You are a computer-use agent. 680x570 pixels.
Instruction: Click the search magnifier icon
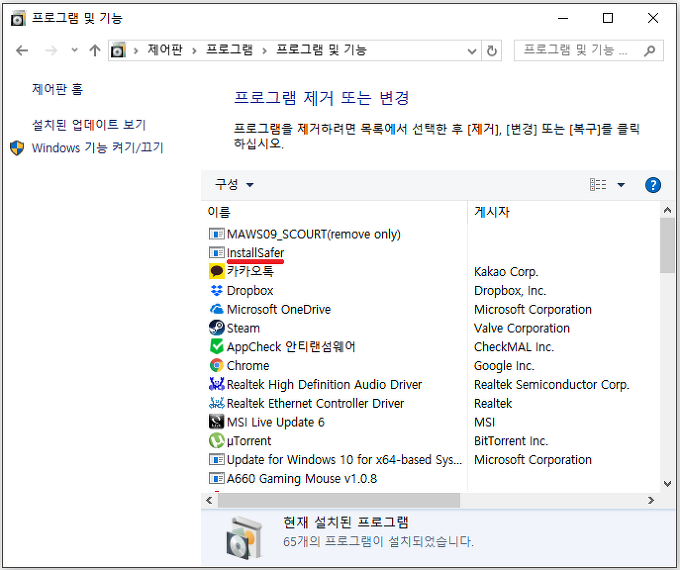point(649,51)
